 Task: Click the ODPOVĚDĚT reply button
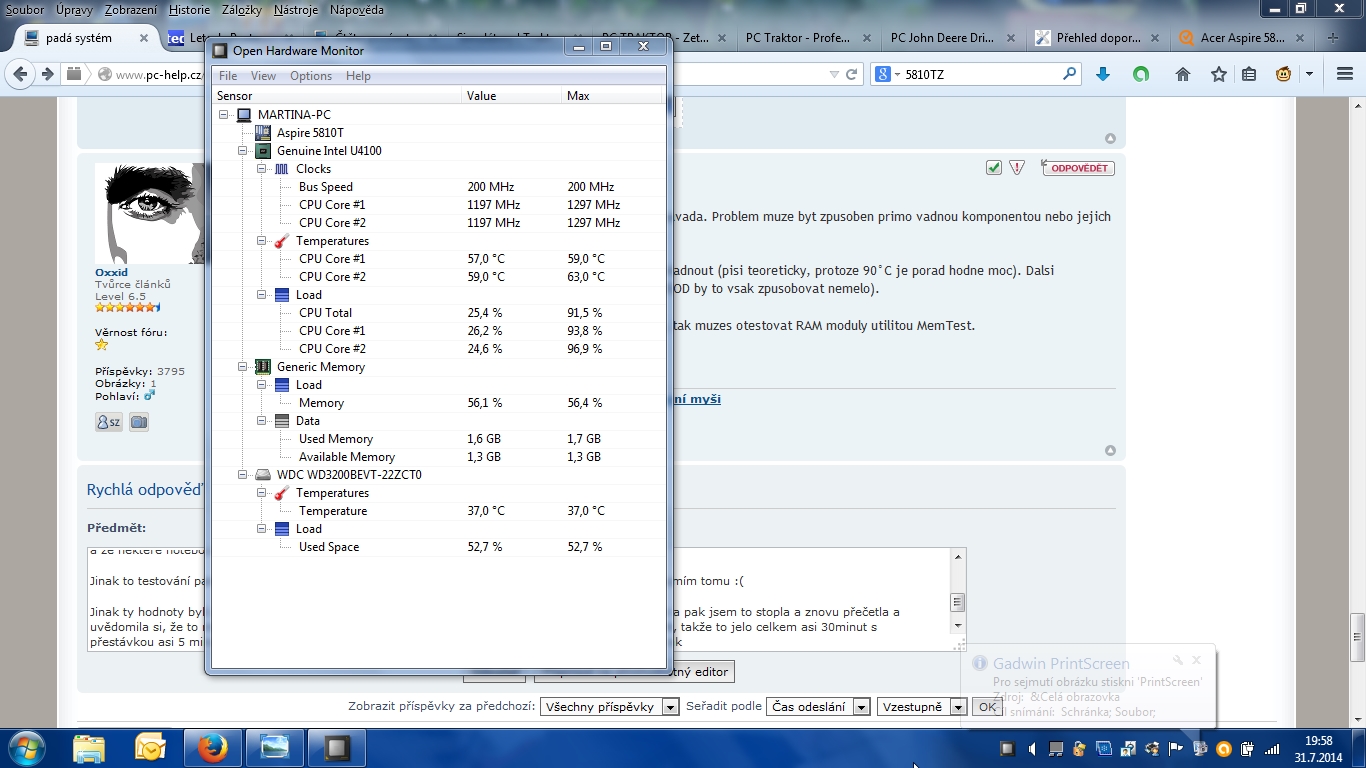click(1078, 168)
